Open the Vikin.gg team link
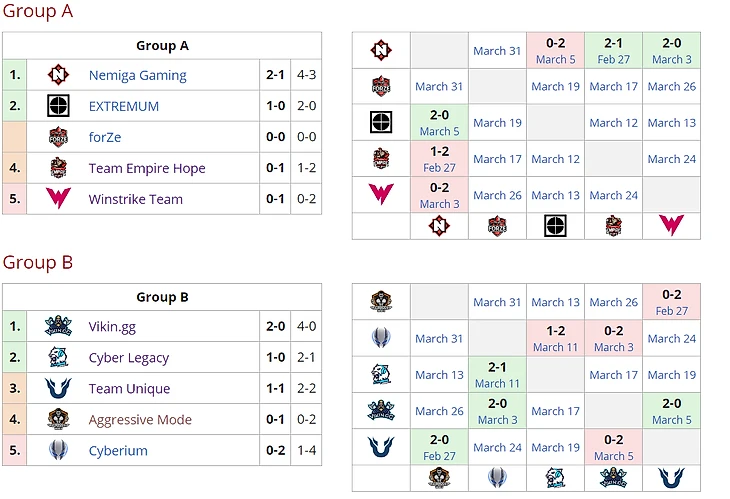Viewport: 730px width, 499px height. pos(111,326)
